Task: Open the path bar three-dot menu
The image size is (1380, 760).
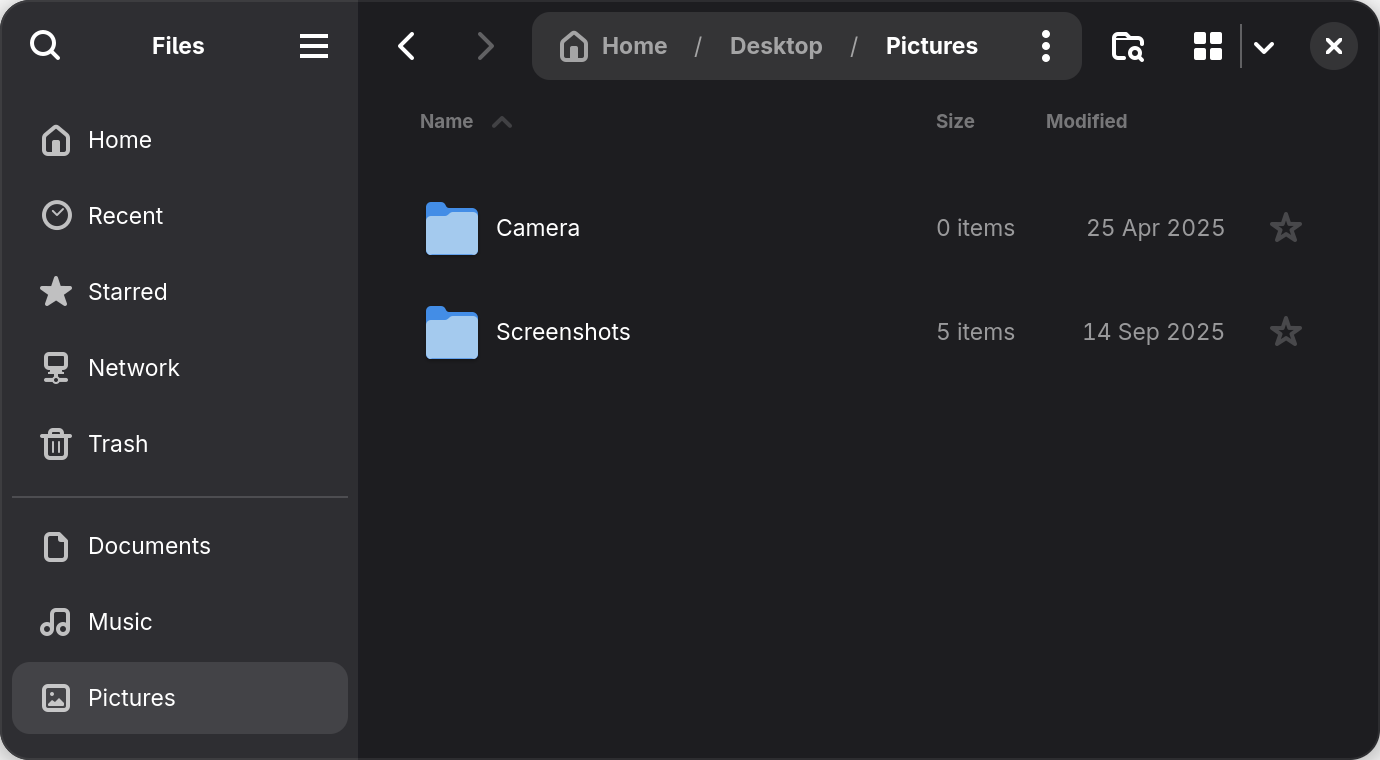Action: pyautogui.click(x=1045, y=46)
